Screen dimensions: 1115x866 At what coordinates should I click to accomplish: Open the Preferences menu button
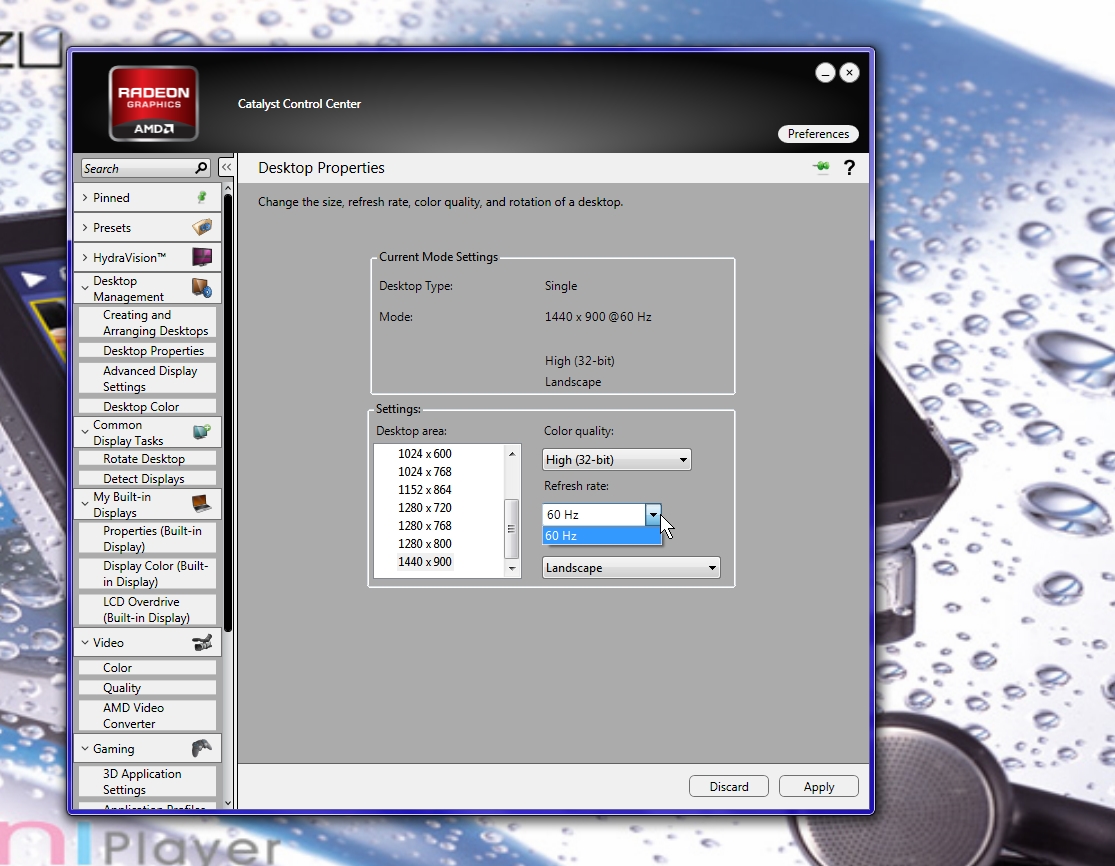point(817,134)
